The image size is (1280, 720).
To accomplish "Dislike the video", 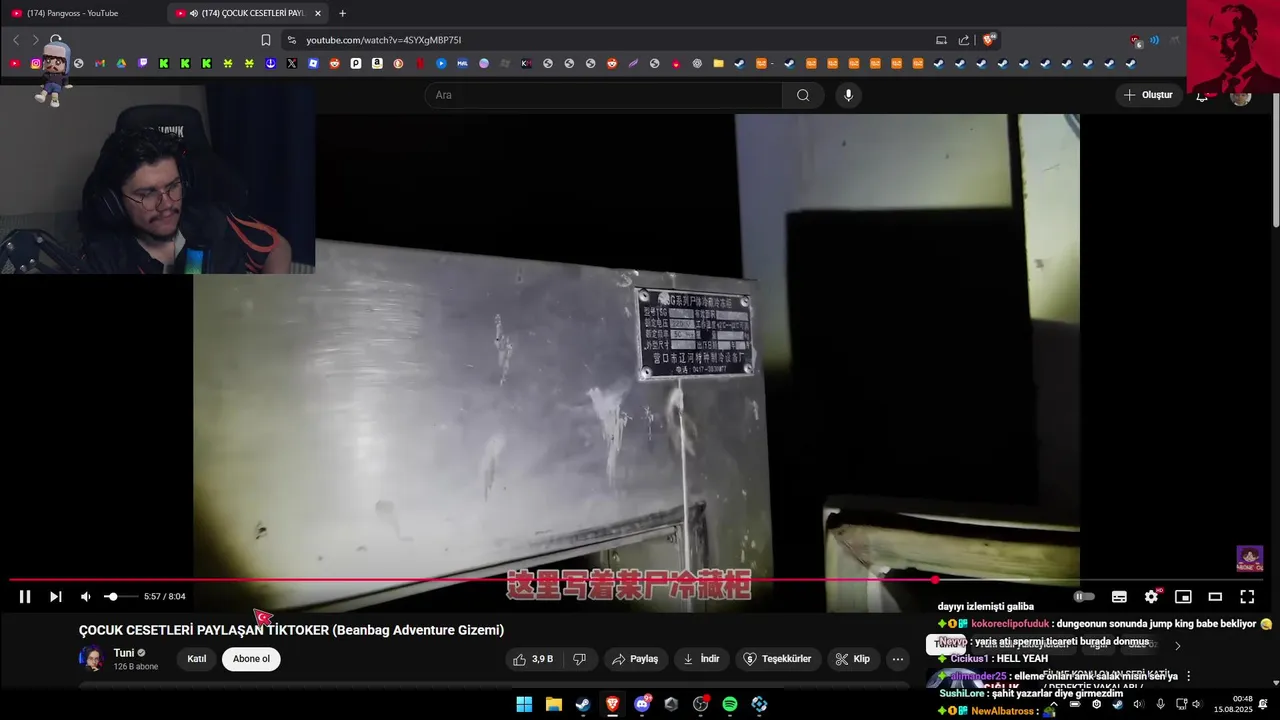I will click(579, 659).
